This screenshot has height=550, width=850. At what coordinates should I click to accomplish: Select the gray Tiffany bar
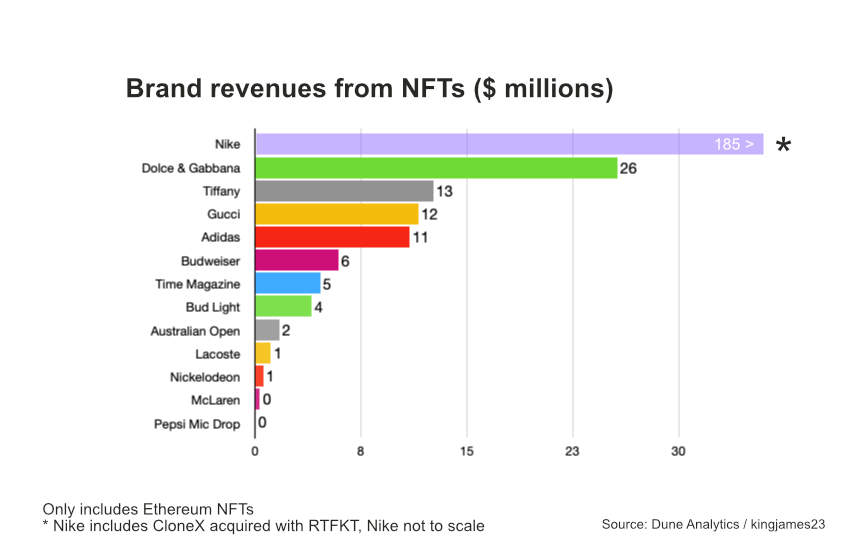(344, 191)
